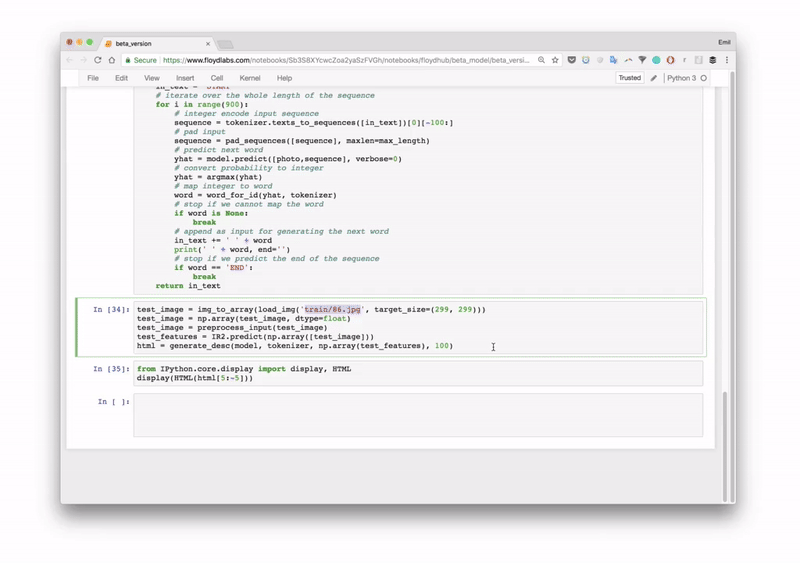This screenshot has width=800, height=563.
Task: Select the In [35] display HTML cell
Action: (x=418, y=373)
